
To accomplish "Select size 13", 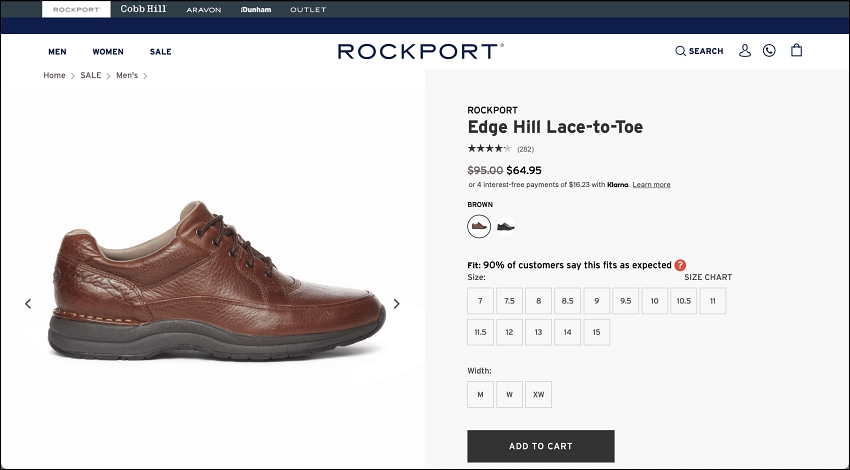I will [538, 332].
